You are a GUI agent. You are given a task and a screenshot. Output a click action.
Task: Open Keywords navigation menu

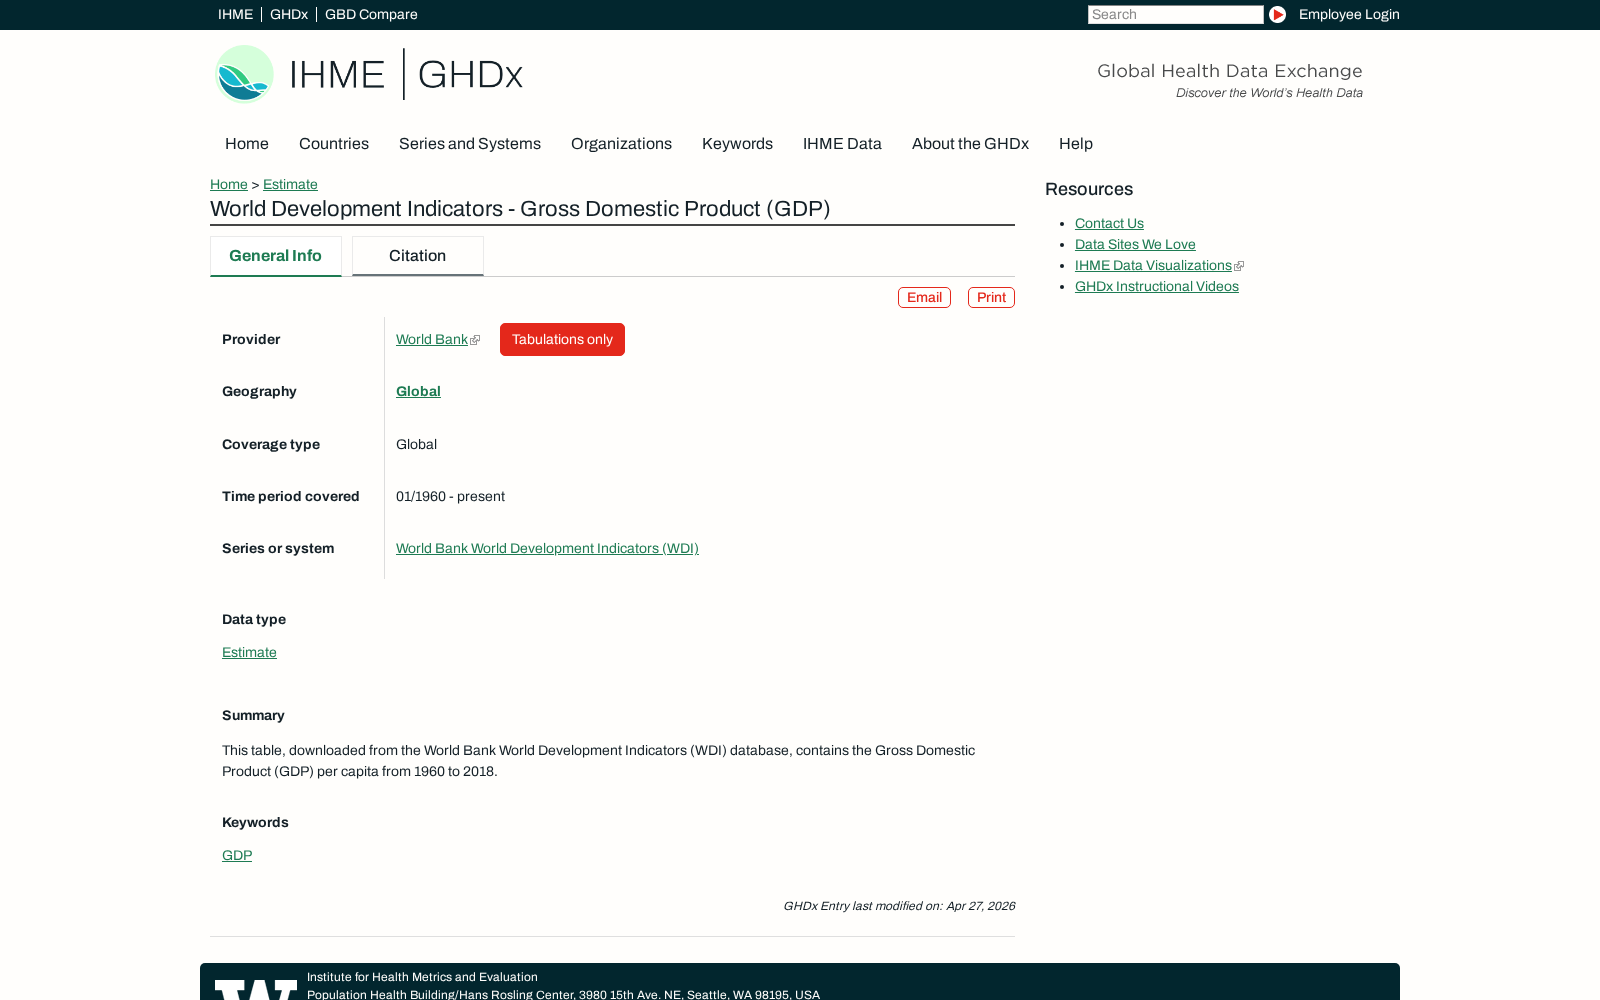[737, 144]
